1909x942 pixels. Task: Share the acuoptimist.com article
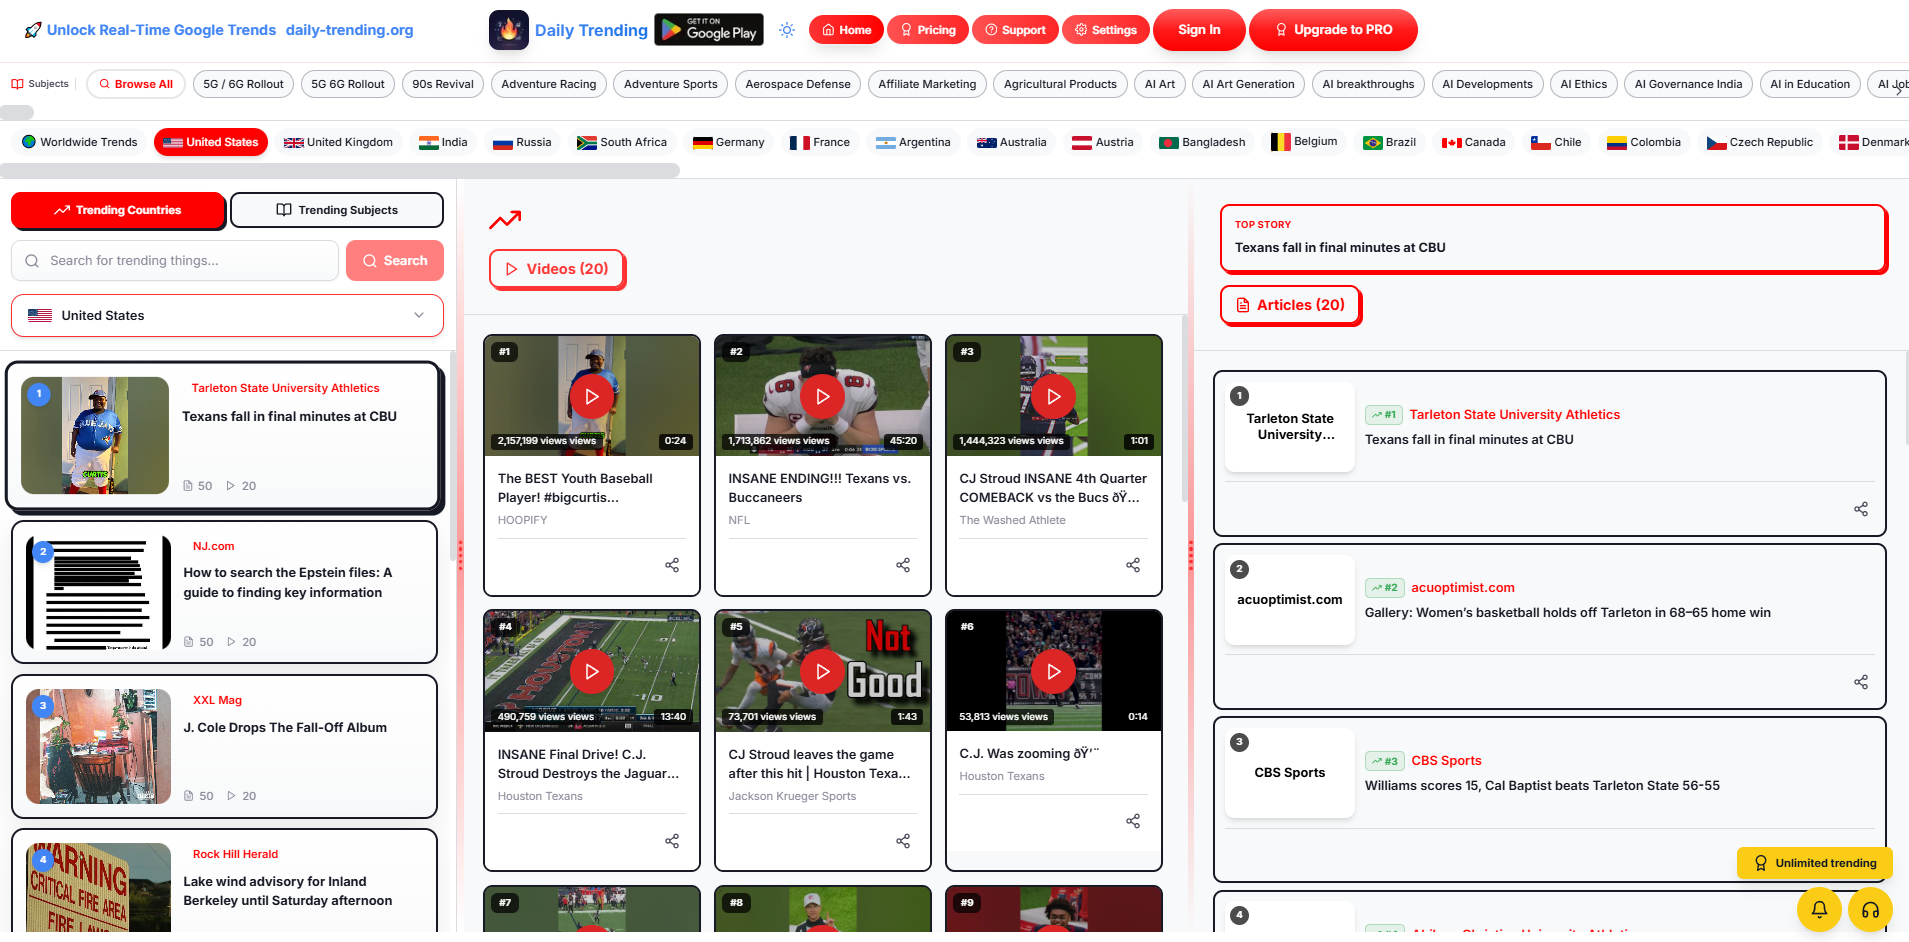tap(1861, 682)
